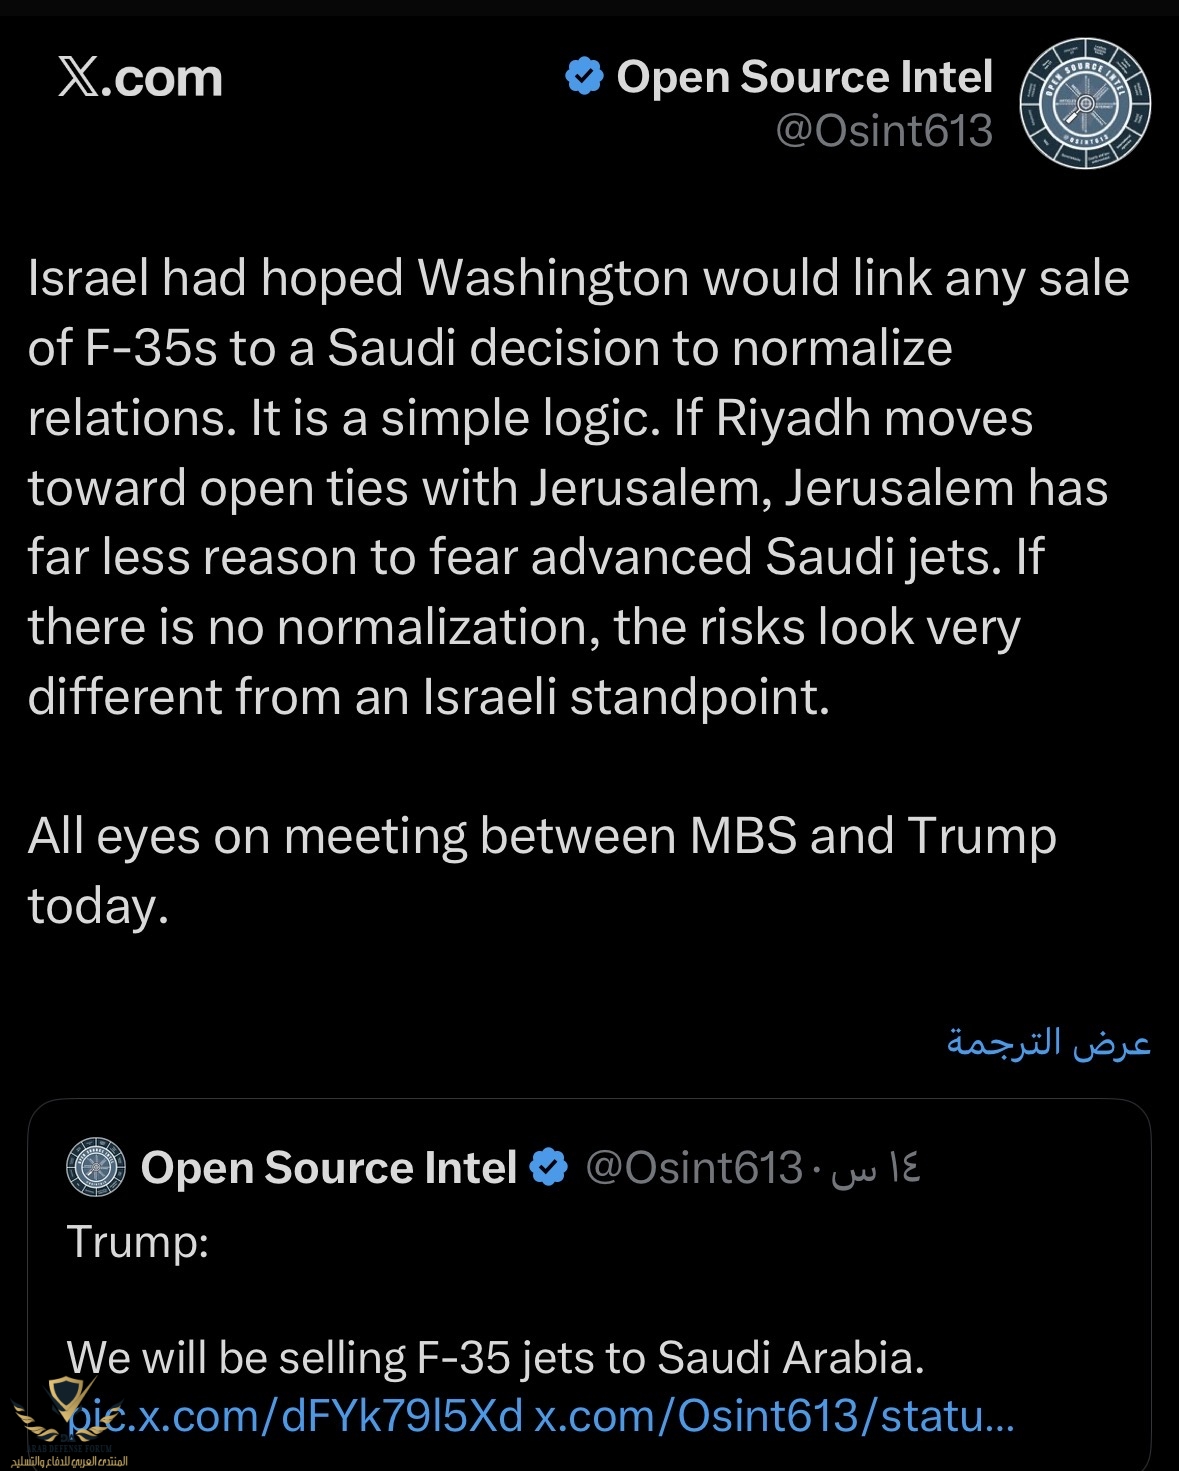Show translation via the blue Arabic link

coord(1048,1042)
